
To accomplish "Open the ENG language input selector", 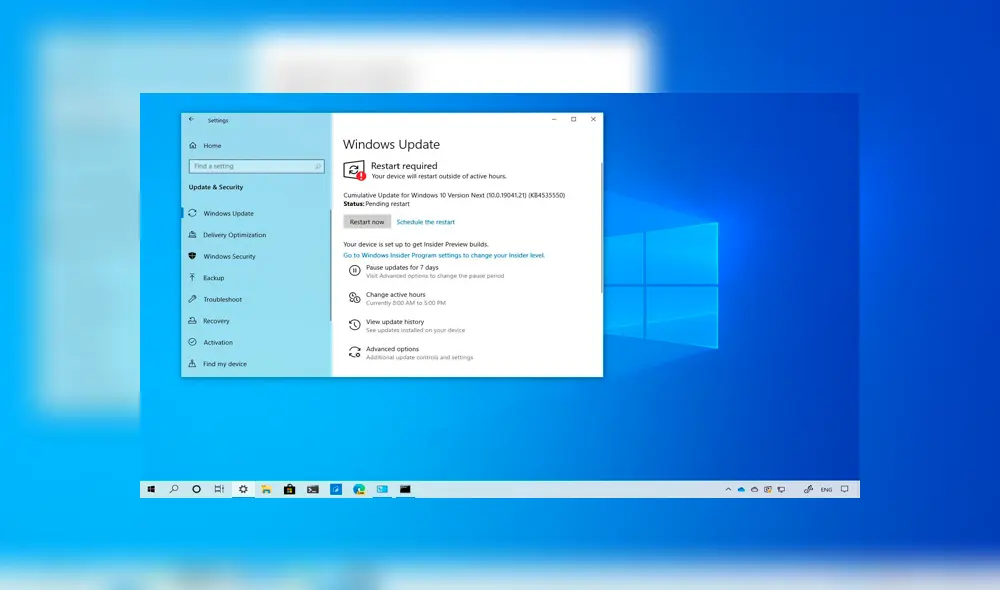I will [826, 490].
